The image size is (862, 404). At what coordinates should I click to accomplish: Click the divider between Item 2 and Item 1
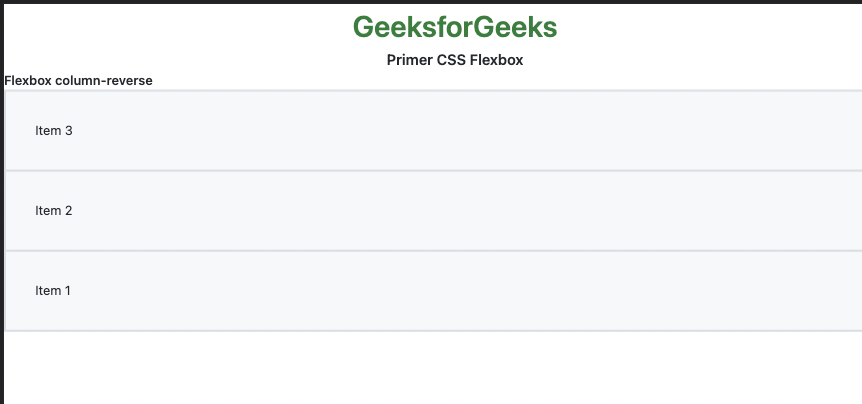tap(430, 251)
